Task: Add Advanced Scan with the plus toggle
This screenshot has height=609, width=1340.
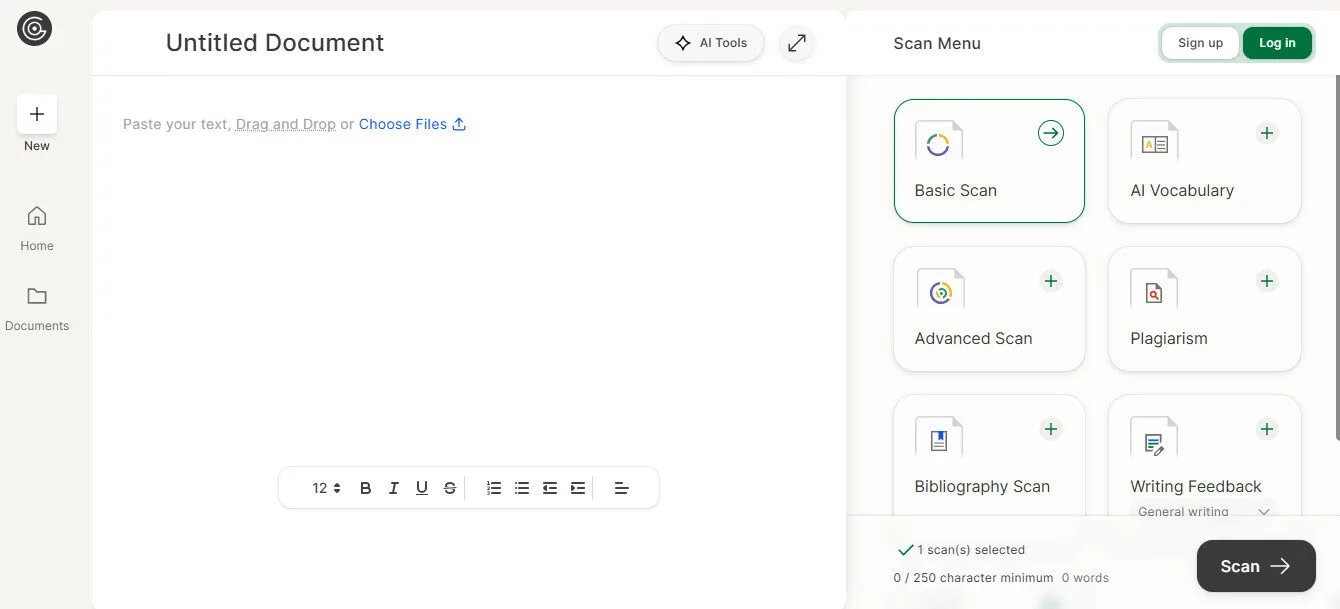Action: tap(1050, 281)
